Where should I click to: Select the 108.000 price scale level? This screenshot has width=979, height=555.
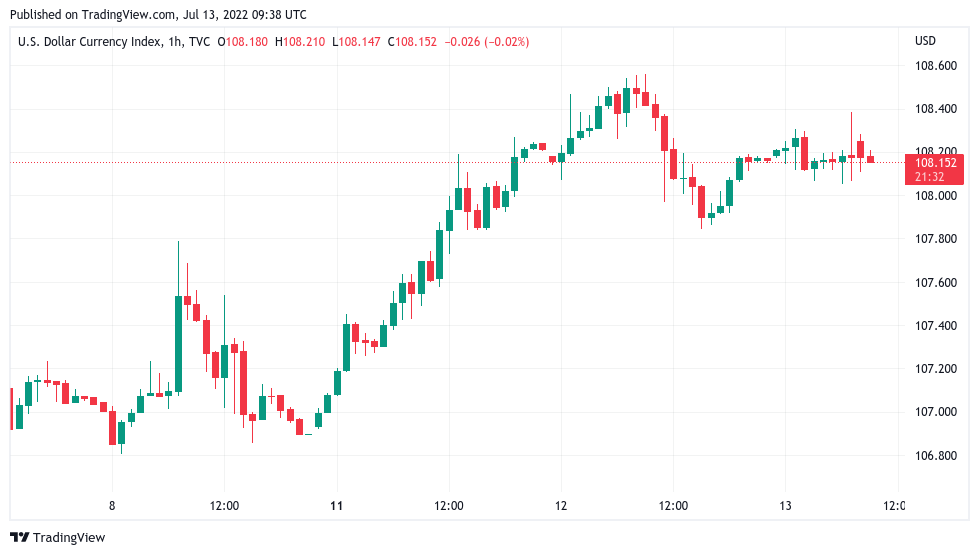[x=936, y=196]
